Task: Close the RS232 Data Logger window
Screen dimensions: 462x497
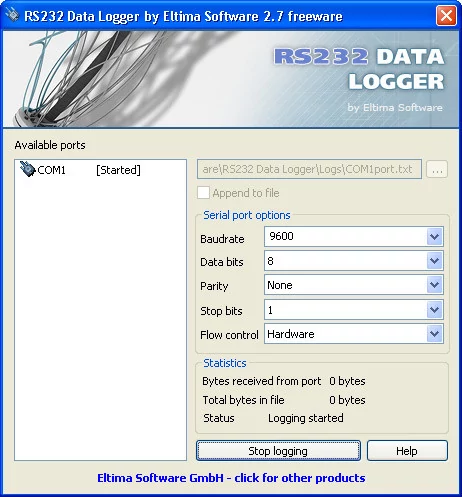Action: click(446, 15)
